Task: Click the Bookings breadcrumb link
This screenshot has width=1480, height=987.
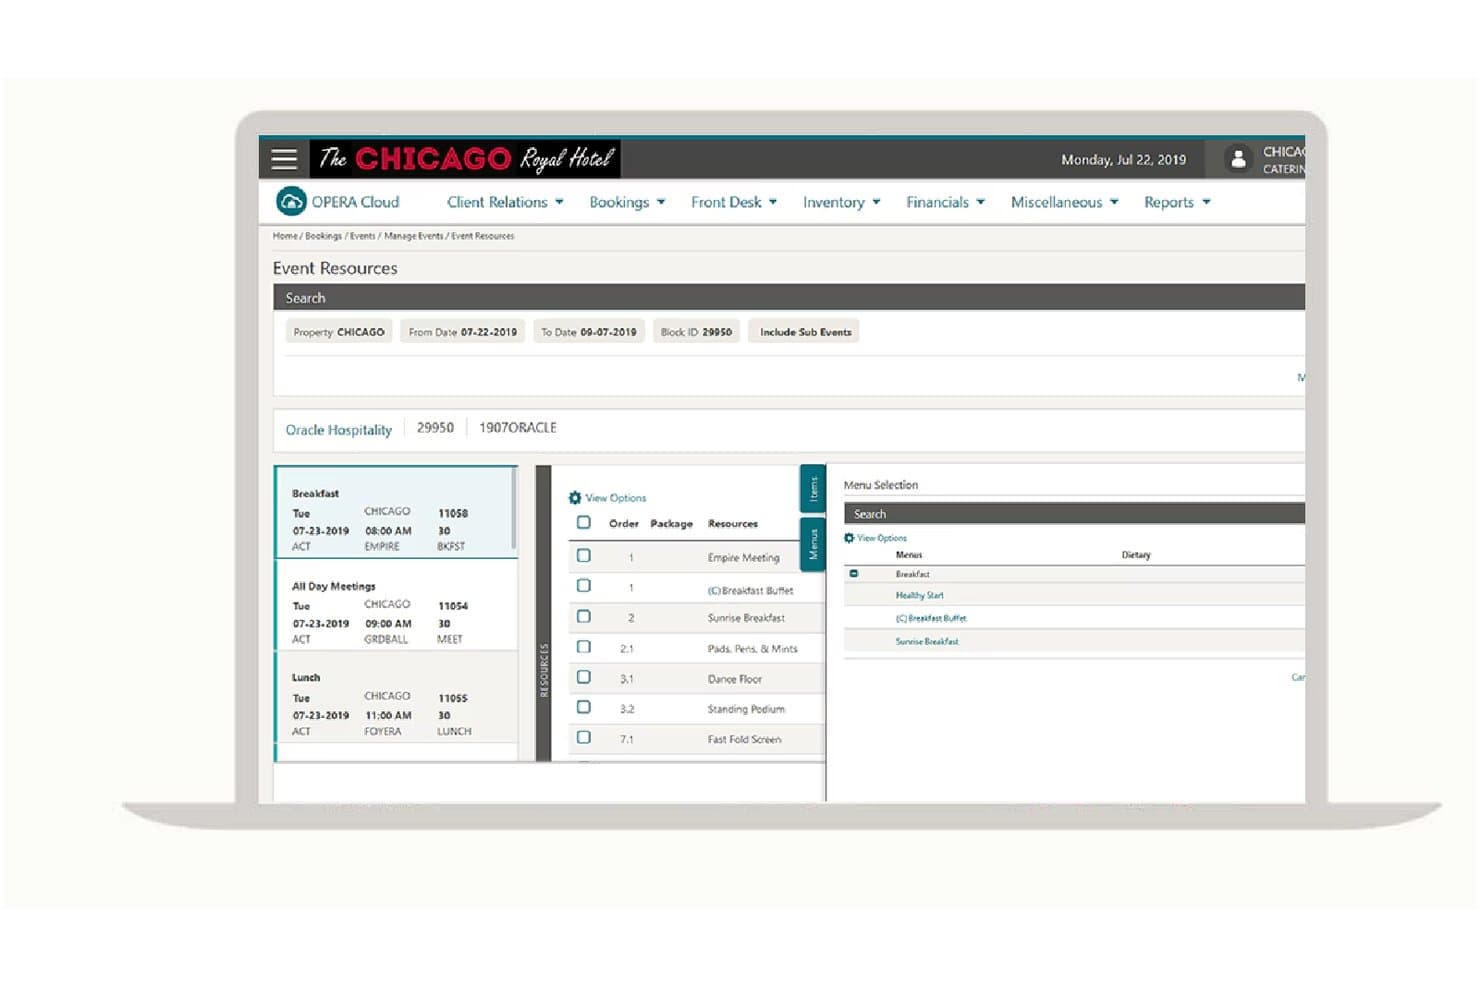Action: coord(323,236)
